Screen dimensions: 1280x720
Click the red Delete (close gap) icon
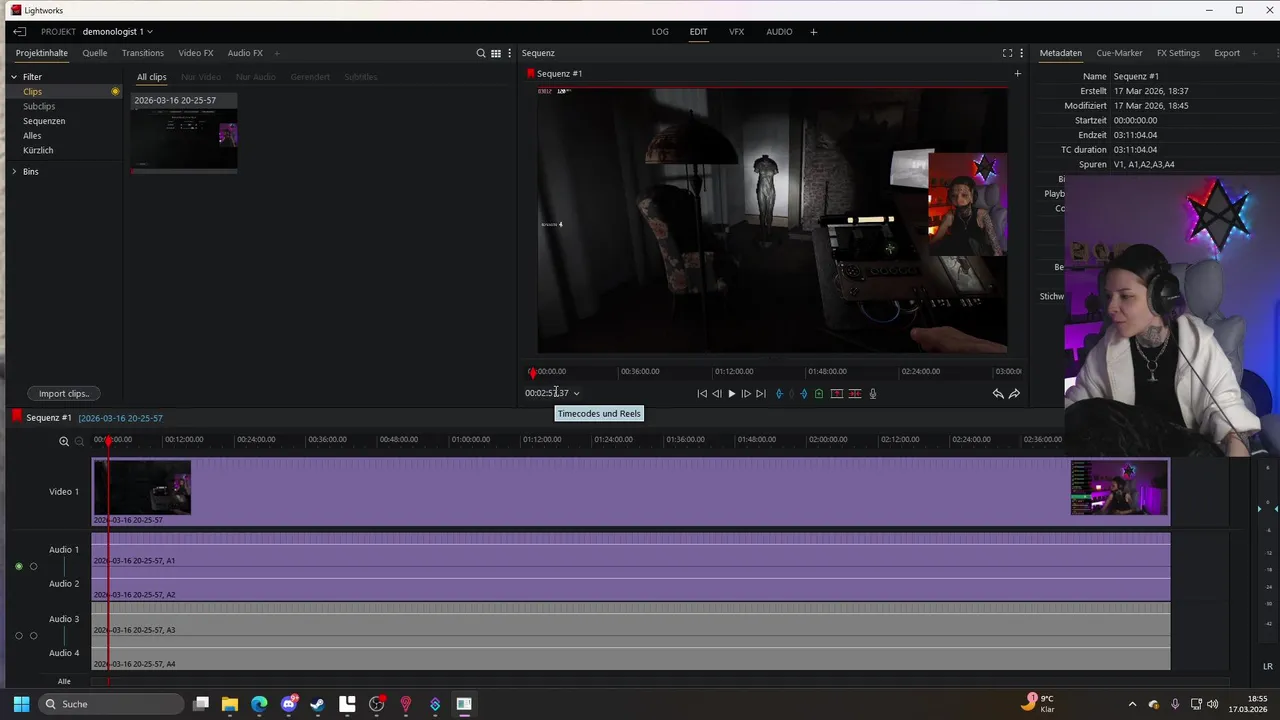click(x=855, y=394)
